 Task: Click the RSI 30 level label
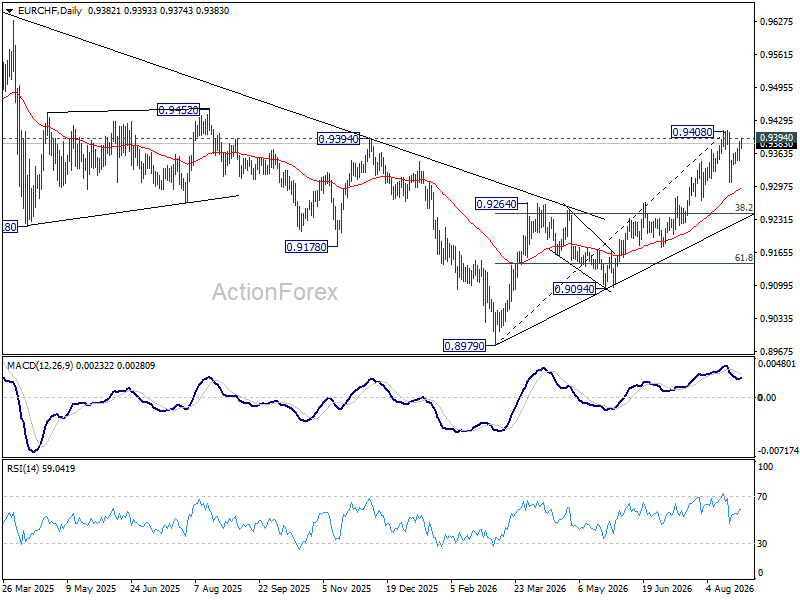click(762, 544)
